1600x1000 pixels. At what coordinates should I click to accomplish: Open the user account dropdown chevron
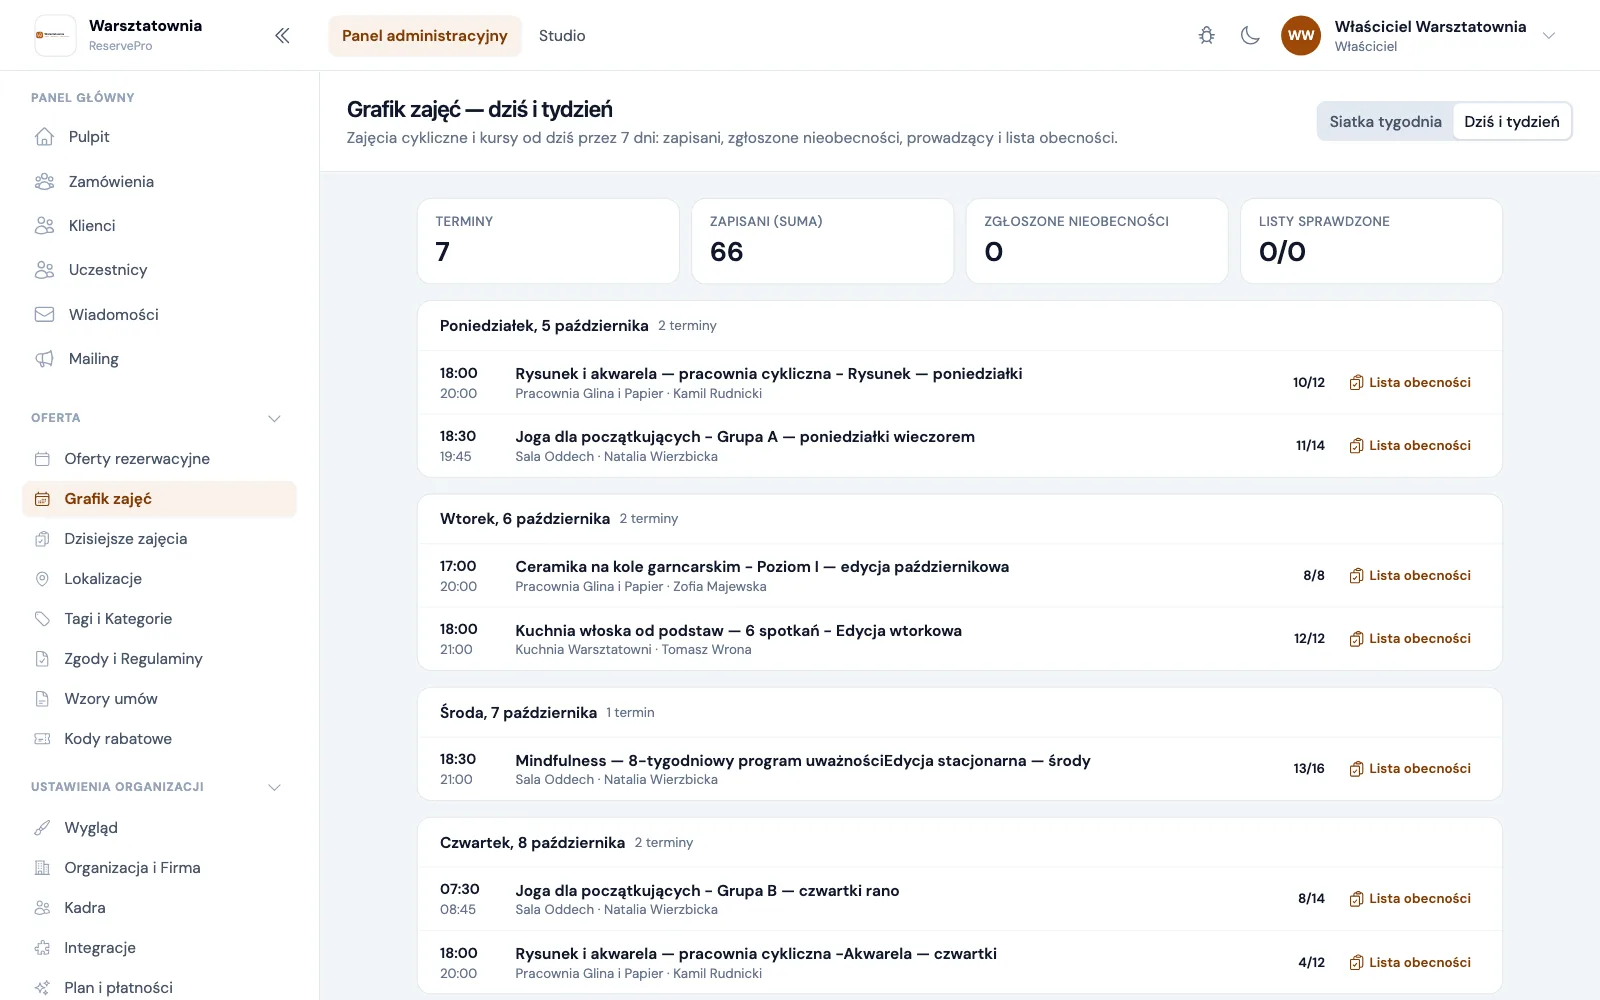[1549, 36]
